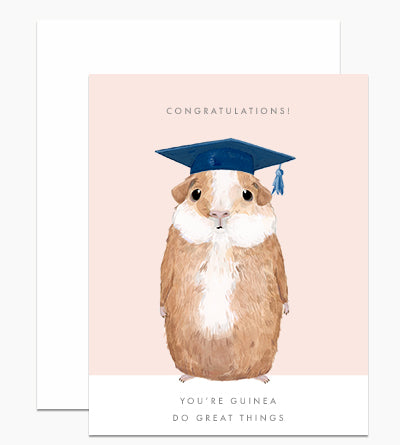
Task: Click the guinea pig's pink nose
Action: coord(219,214)
